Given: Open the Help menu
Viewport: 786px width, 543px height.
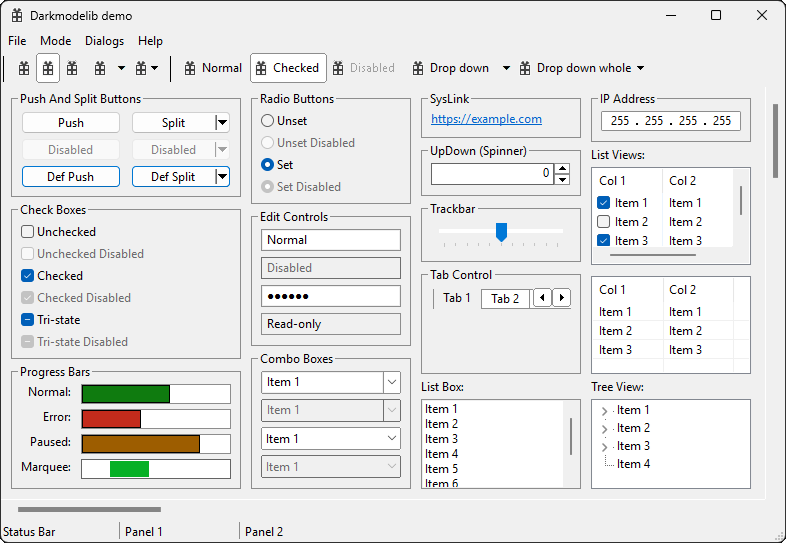Looking at the screenshot, I should pyautogui.click(x=150, y=41).
